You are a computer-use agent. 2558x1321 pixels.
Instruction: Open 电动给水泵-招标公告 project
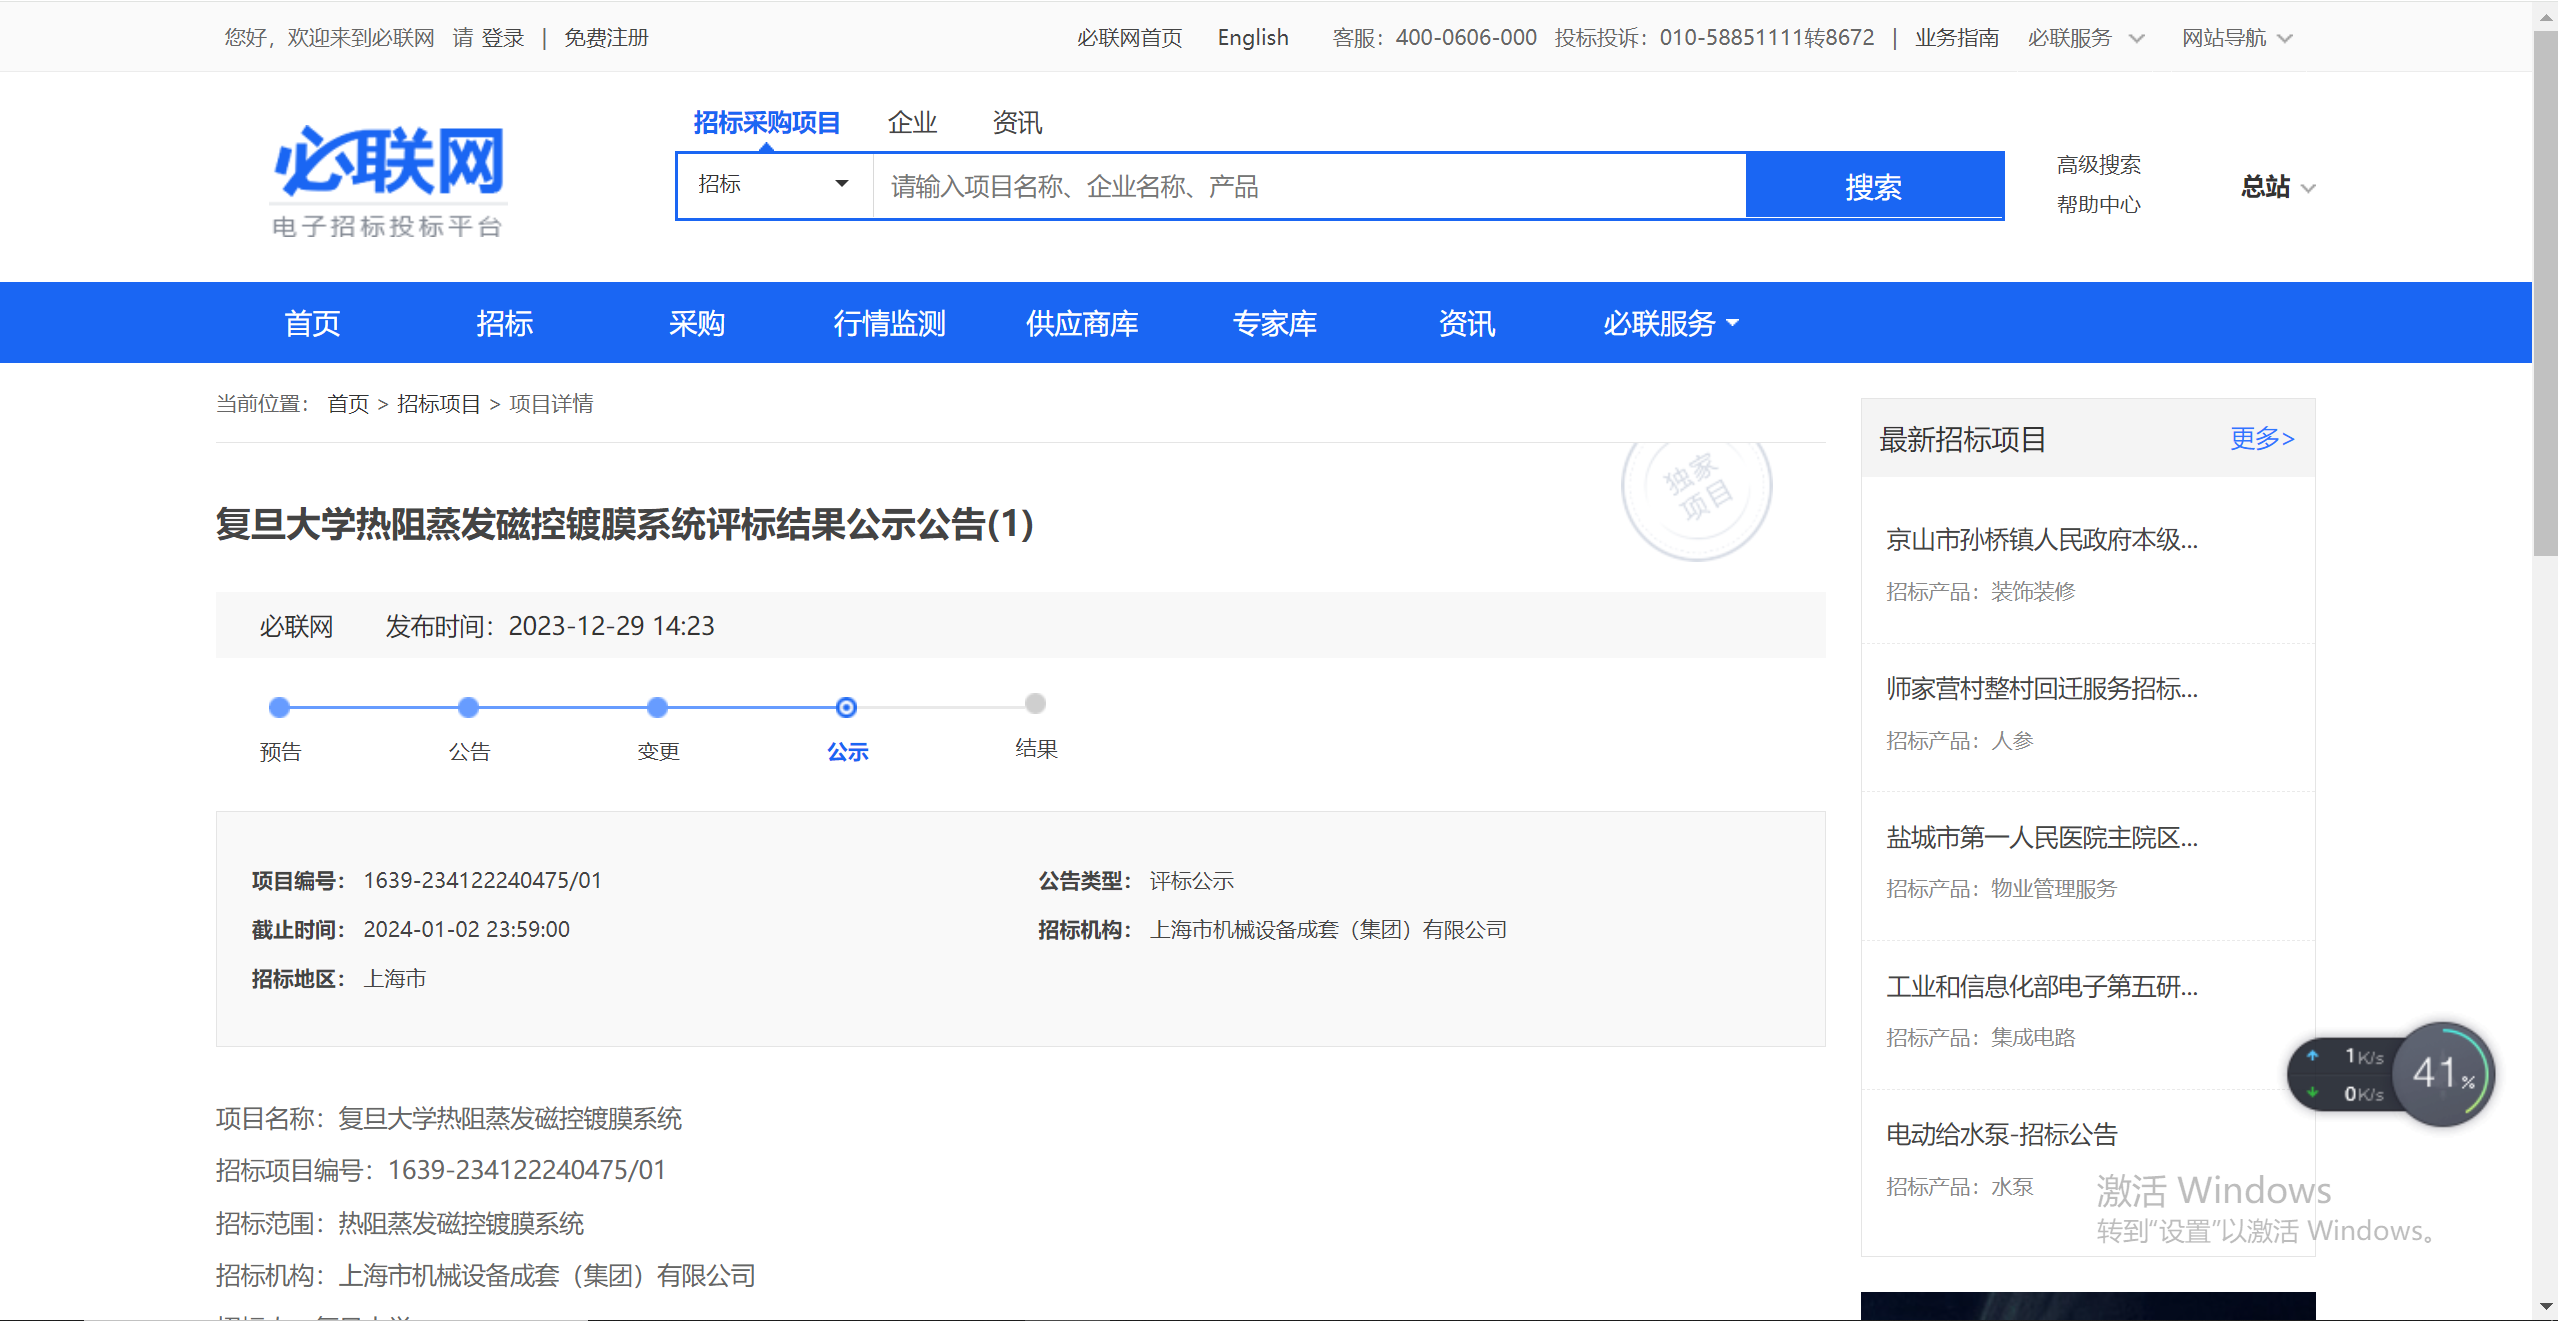(x=2002, y=1135)
